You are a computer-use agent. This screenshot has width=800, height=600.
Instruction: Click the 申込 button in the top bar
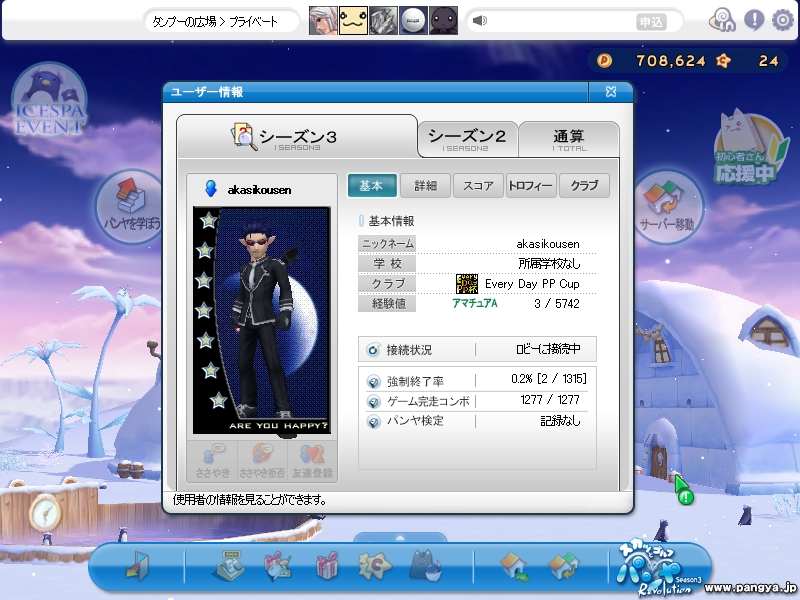coord(652,22)
